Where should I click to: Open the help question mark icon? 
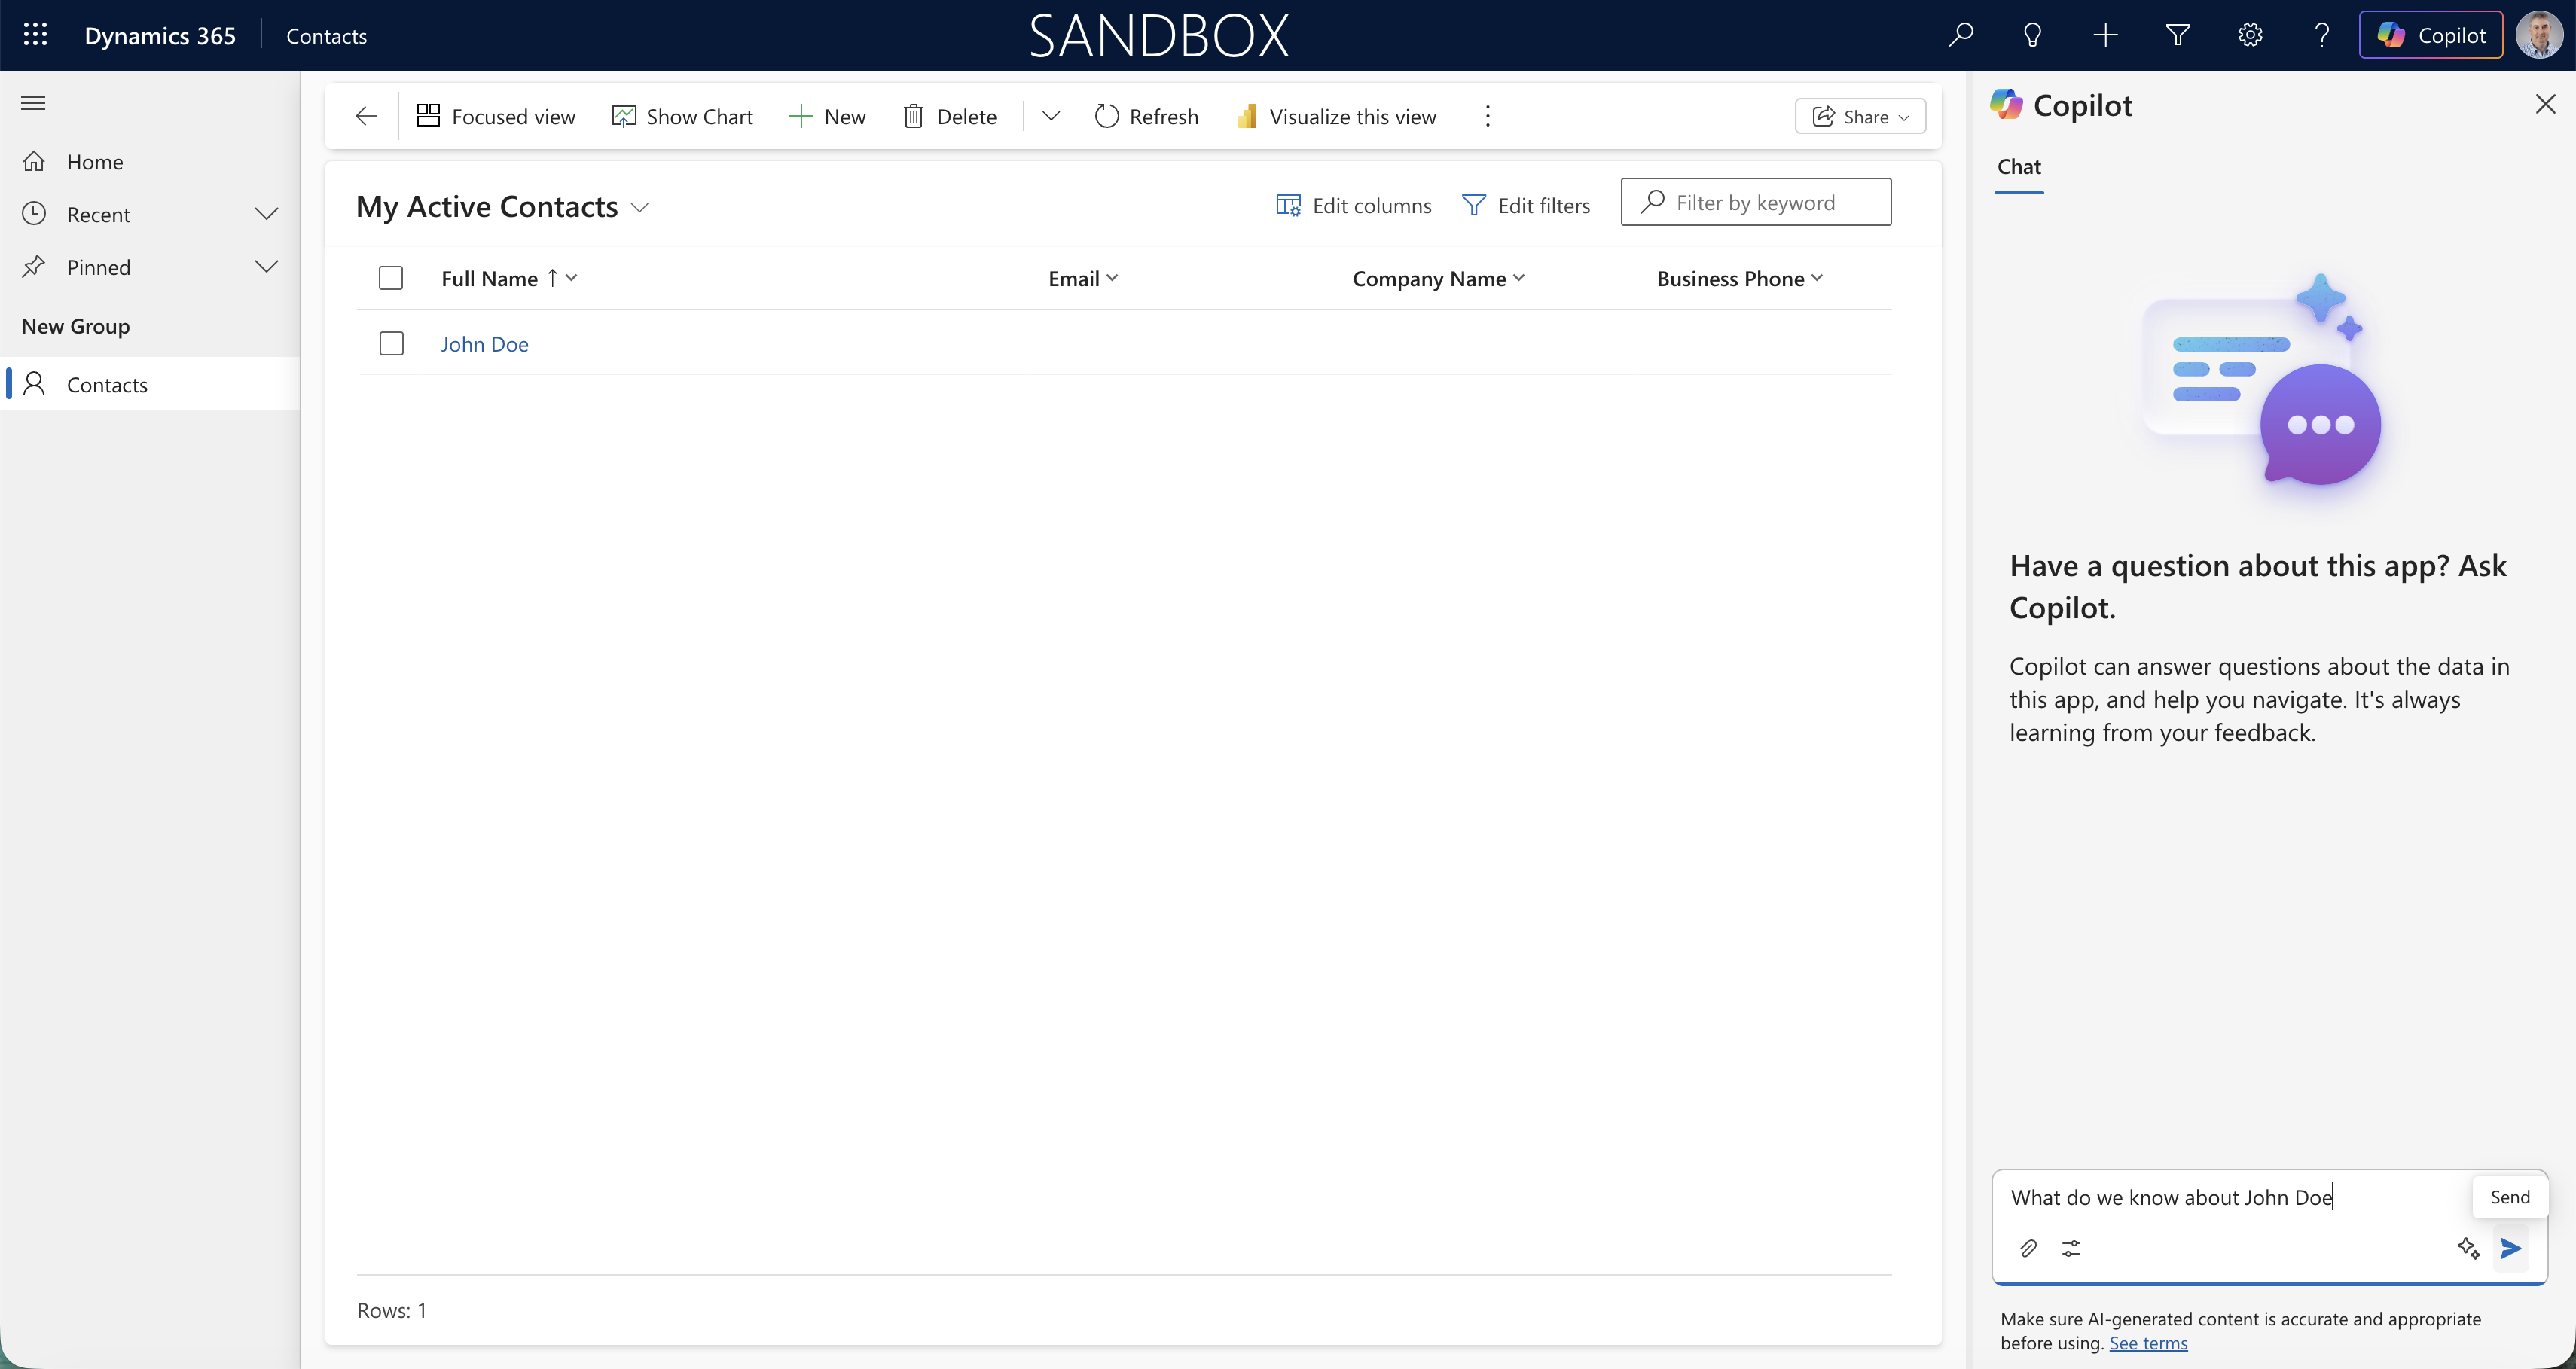pyautogui.click(x=2322, y=35)
